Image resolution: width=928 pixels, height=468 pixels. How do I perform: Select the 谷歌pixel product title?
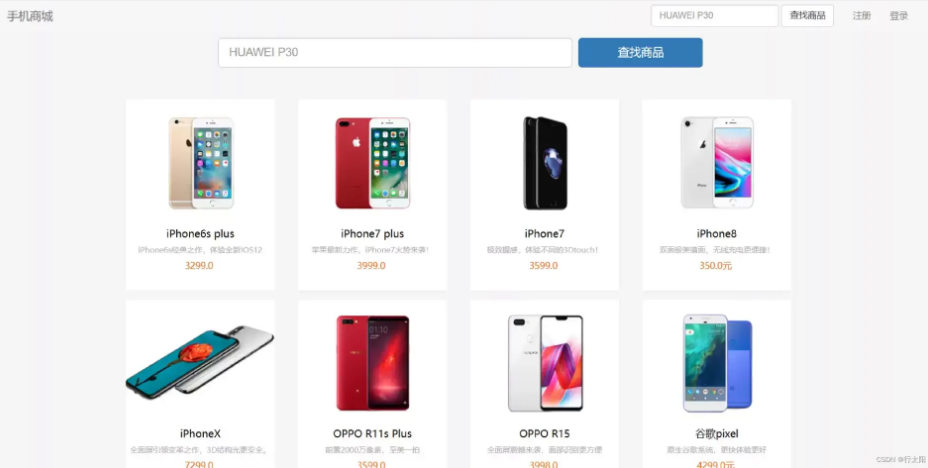[717, 434]
